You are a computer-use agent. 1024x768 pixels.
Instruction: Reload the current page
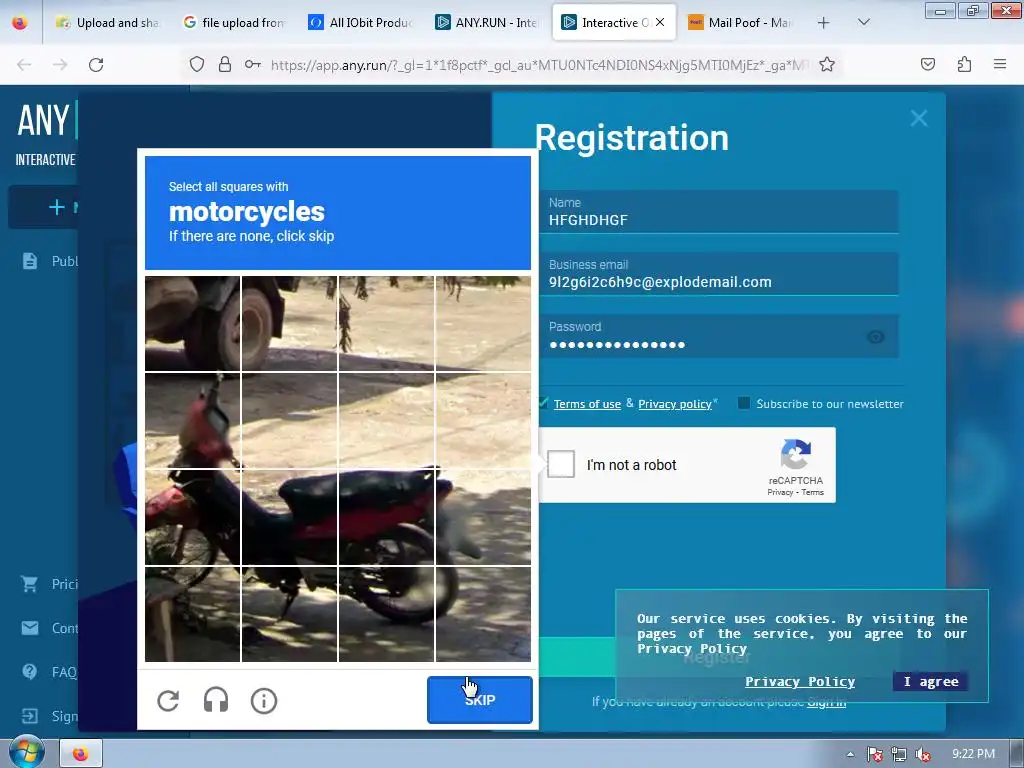click(96, 65)
